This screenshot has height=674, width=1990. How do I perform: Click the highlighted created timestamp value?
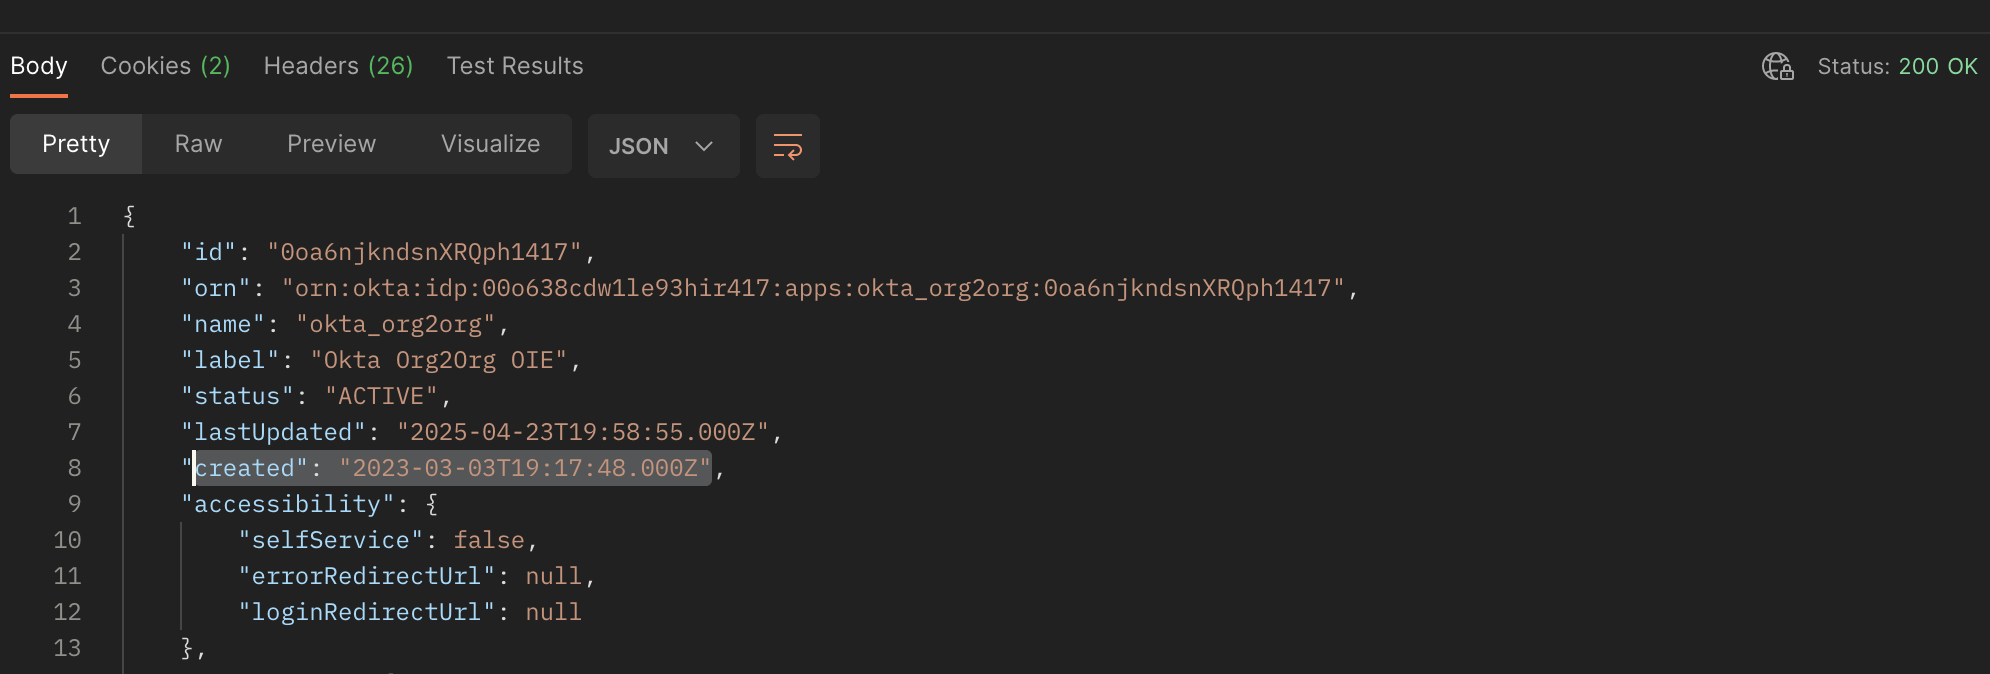pos(525,468)
